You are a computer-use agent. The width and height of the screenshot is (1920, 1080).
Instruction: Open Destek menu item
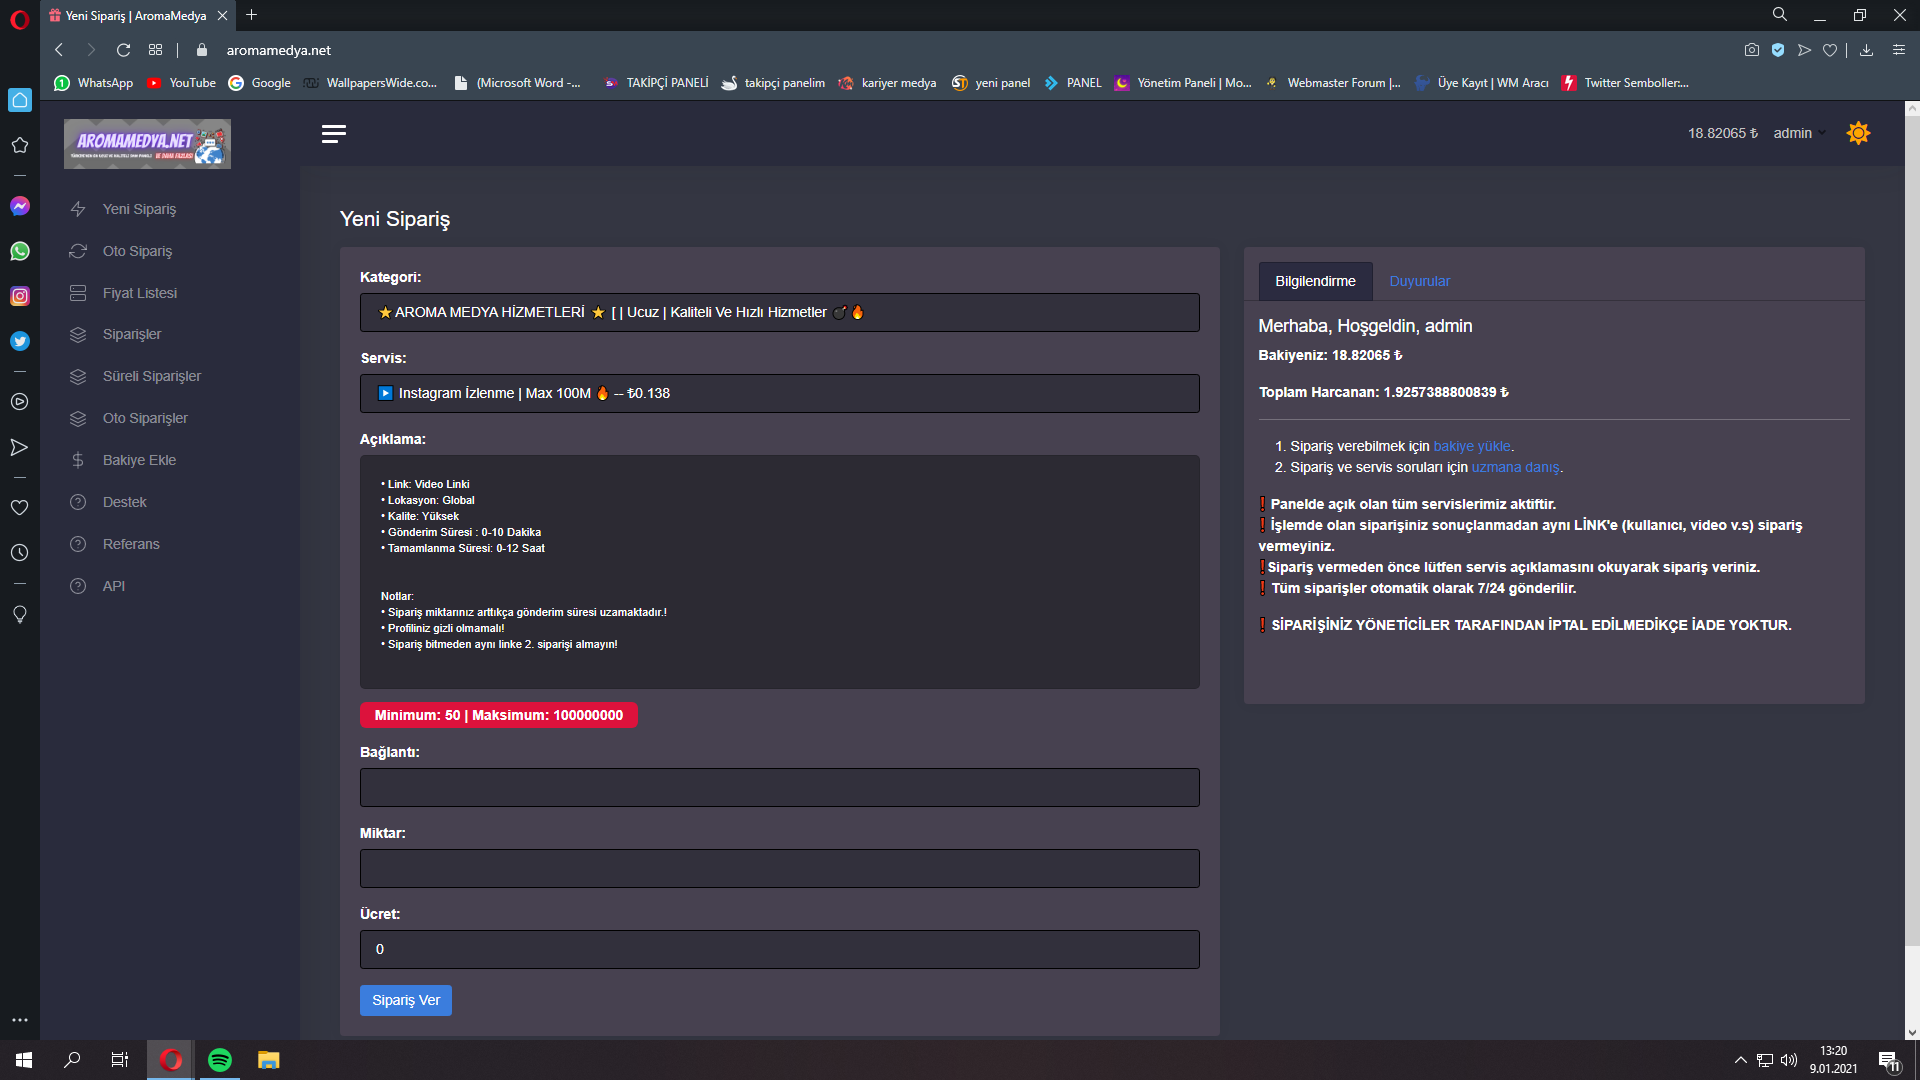(124, 502)
